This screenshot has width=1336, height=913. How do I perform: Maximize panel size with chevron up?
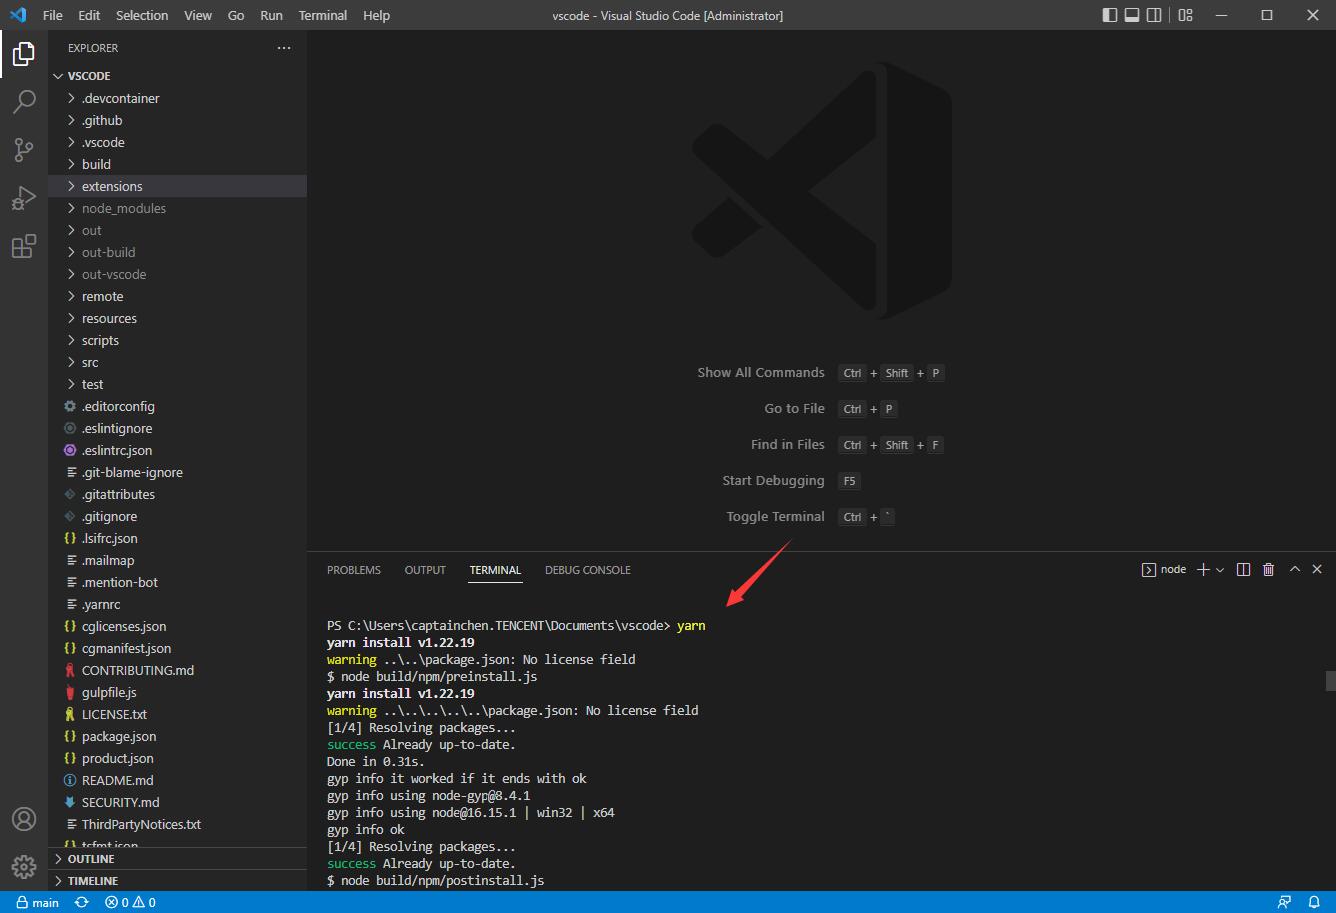(1294, 569)
